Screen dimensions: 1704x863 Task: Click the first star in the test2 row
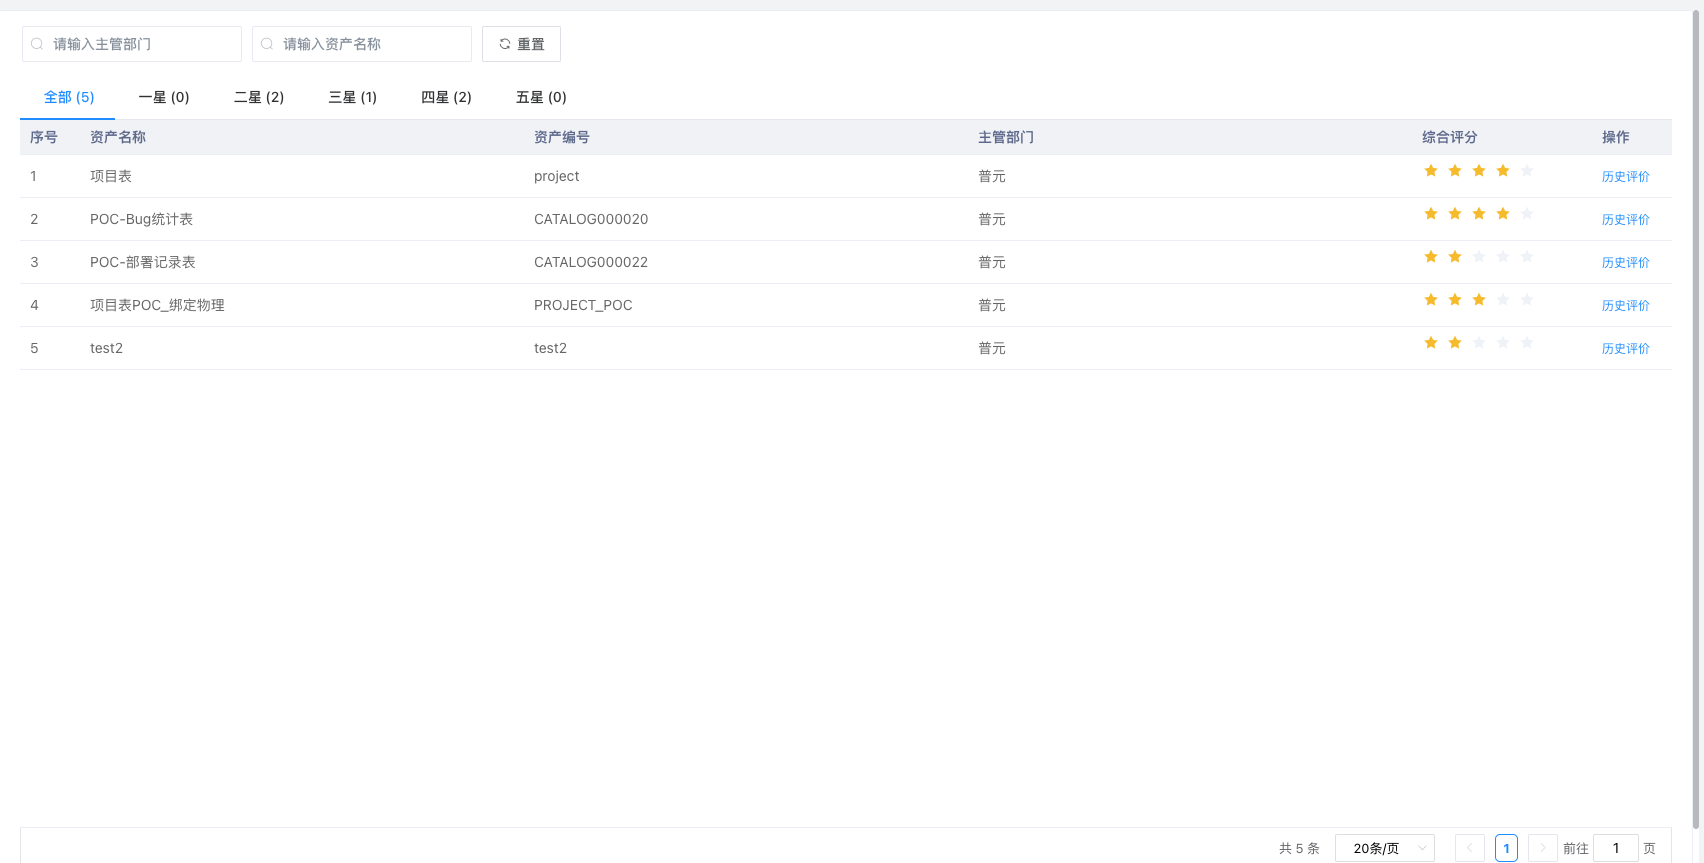click(x=1431, y=343)
